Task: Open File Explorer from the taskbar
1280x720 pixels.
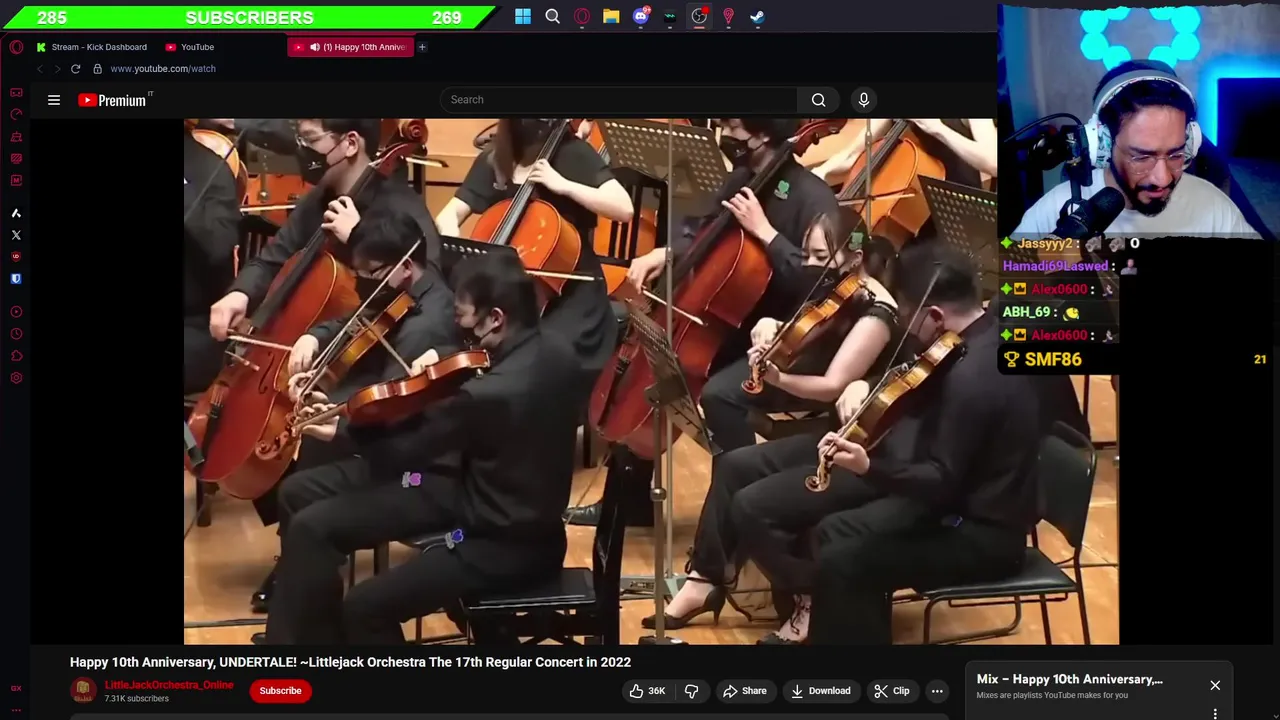Action: (611, 16)
